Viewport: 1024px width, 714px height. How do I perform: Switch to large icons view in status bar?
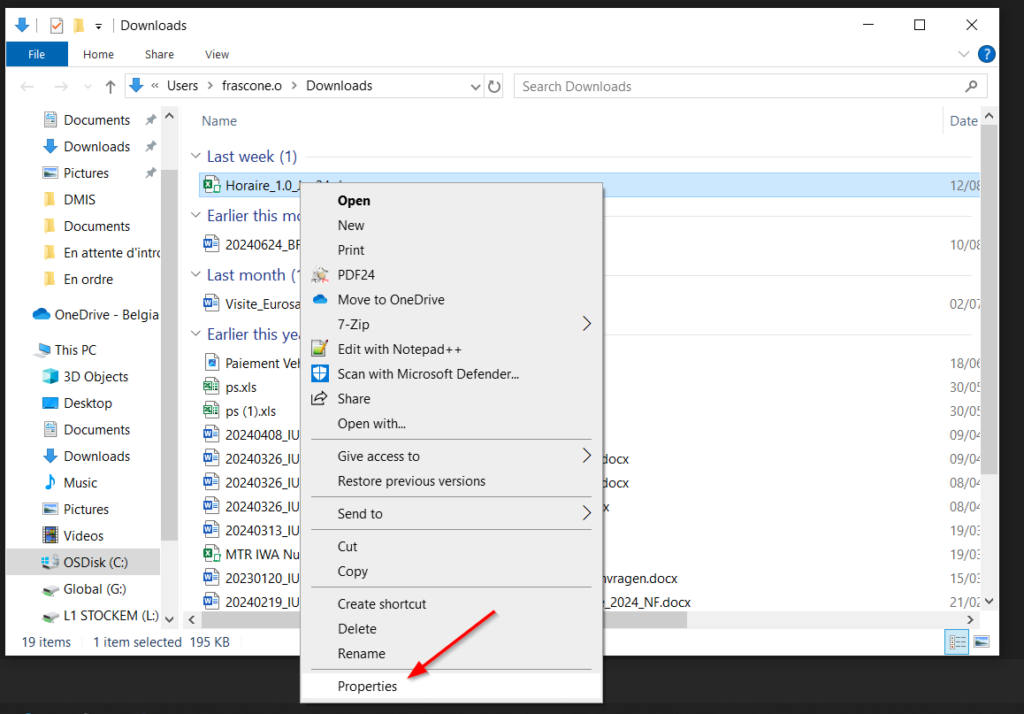tap(981, 642)
